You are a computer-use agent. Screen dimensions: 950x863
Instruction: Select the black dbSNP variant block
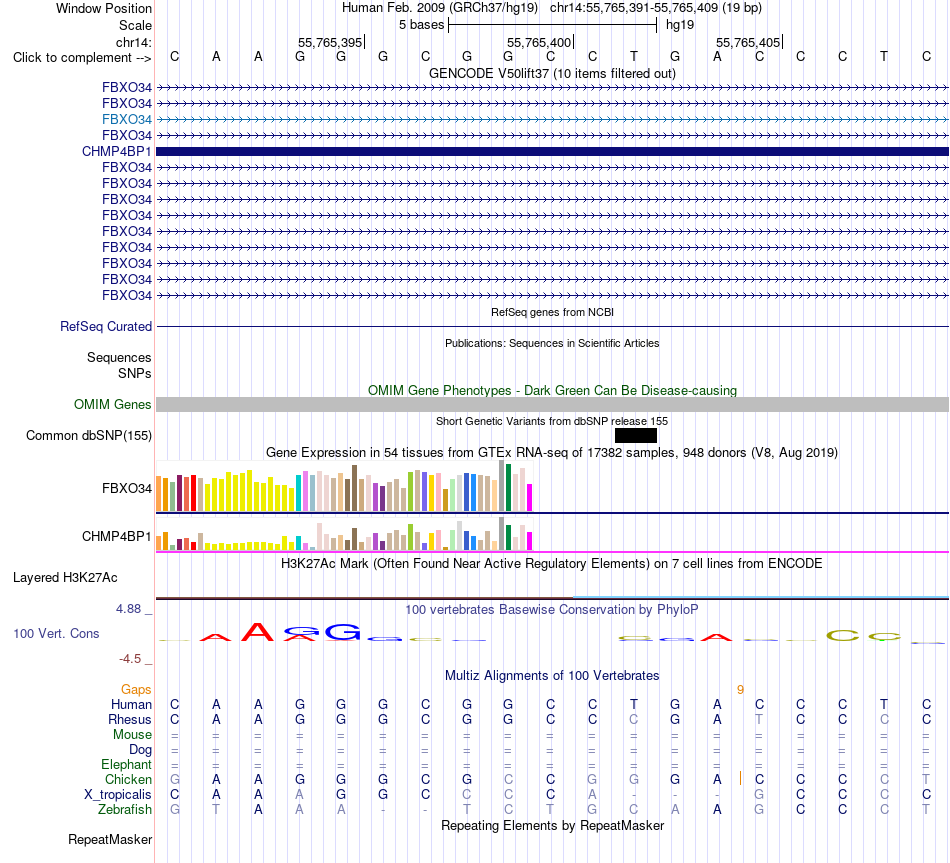coord(636,435)
